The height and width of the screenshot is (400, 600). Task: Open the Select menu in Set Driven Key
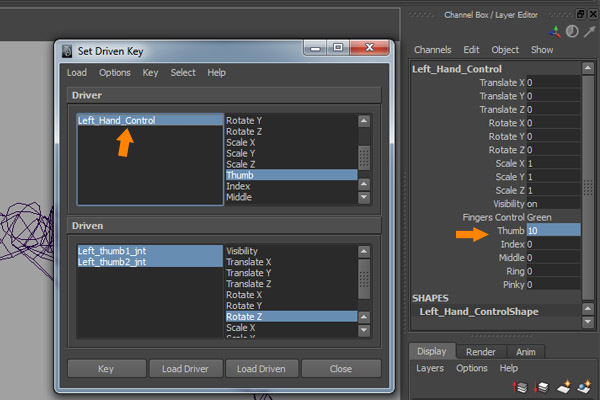pos(183,72)
